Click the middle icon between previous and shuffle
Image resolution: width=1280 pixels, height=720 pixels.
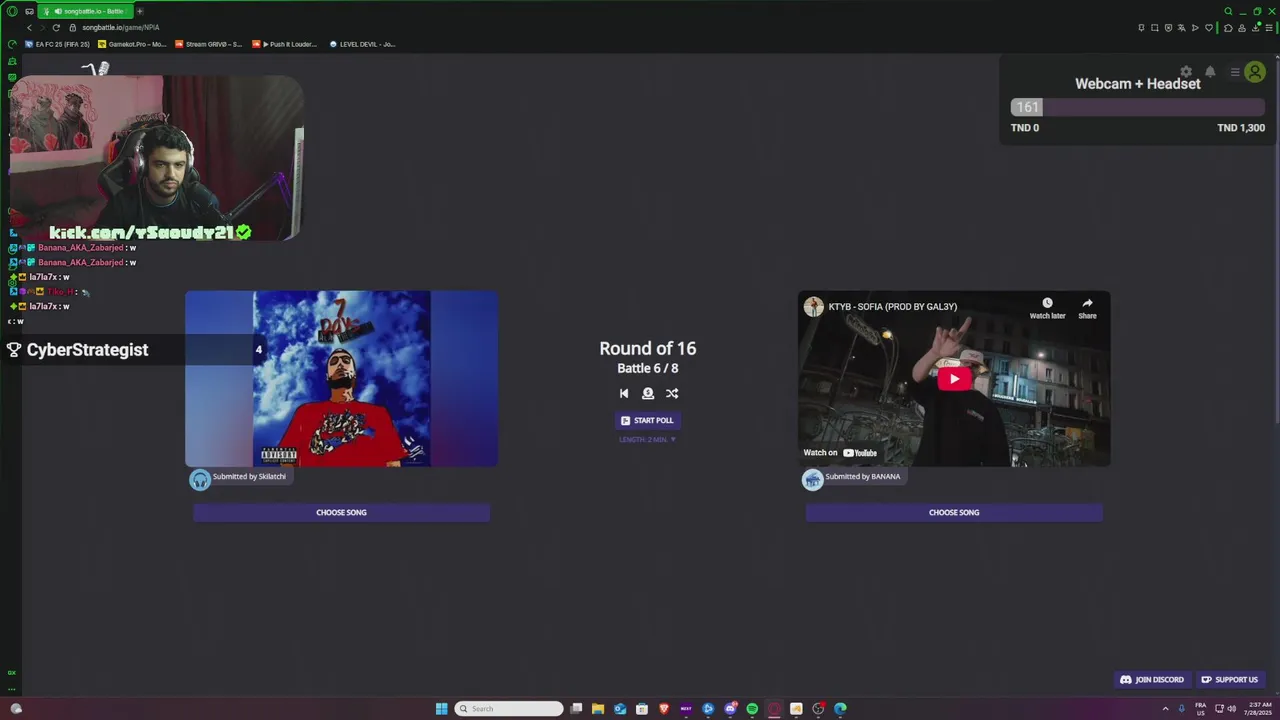coord(648,394)
